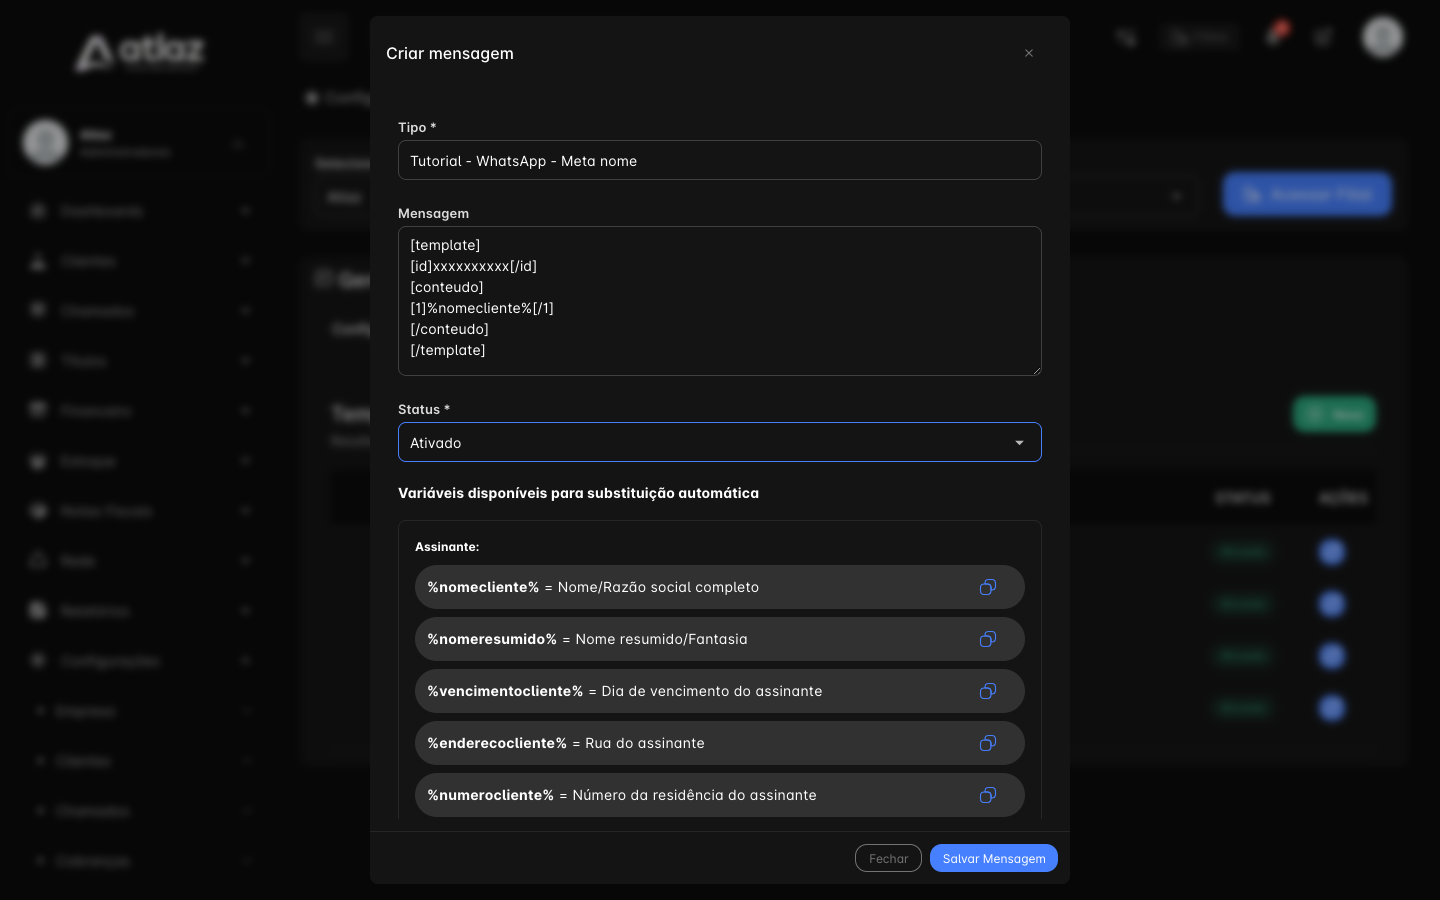Screen dimensions: 1440x900
Task: Place the cursor on the "[id]xxxxxxxxxx[/id]" line
Action: [x=474, y=266]
